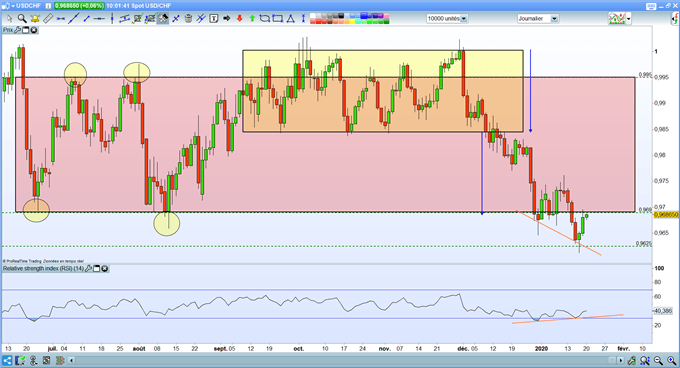Open the chart style template icon
Viewport: 680px width, 368px height.
617,19
